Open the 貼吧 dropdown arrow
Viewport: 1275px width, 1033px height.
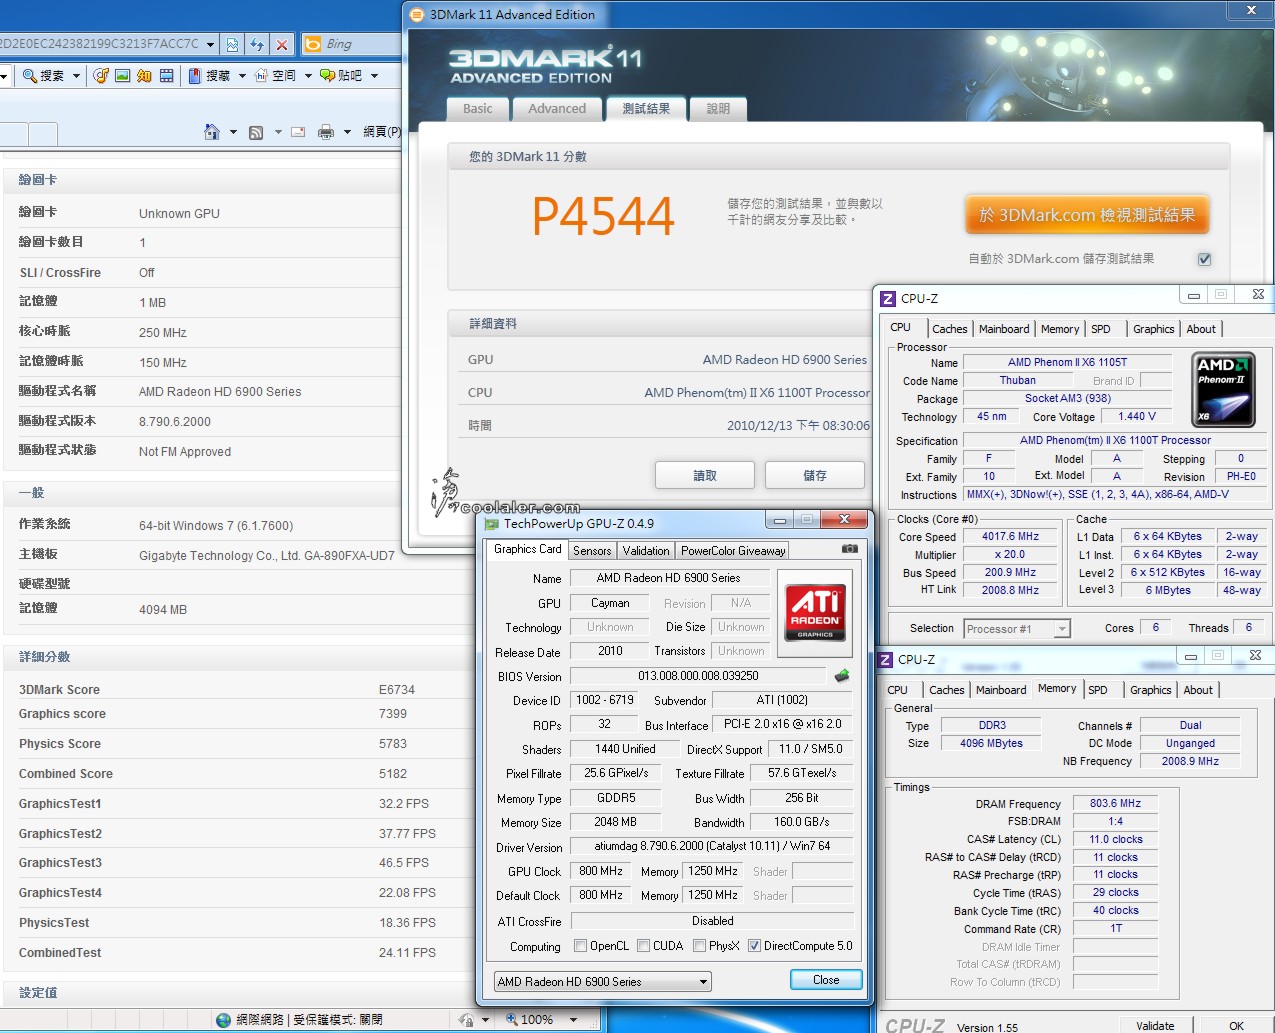pos(374,75)
